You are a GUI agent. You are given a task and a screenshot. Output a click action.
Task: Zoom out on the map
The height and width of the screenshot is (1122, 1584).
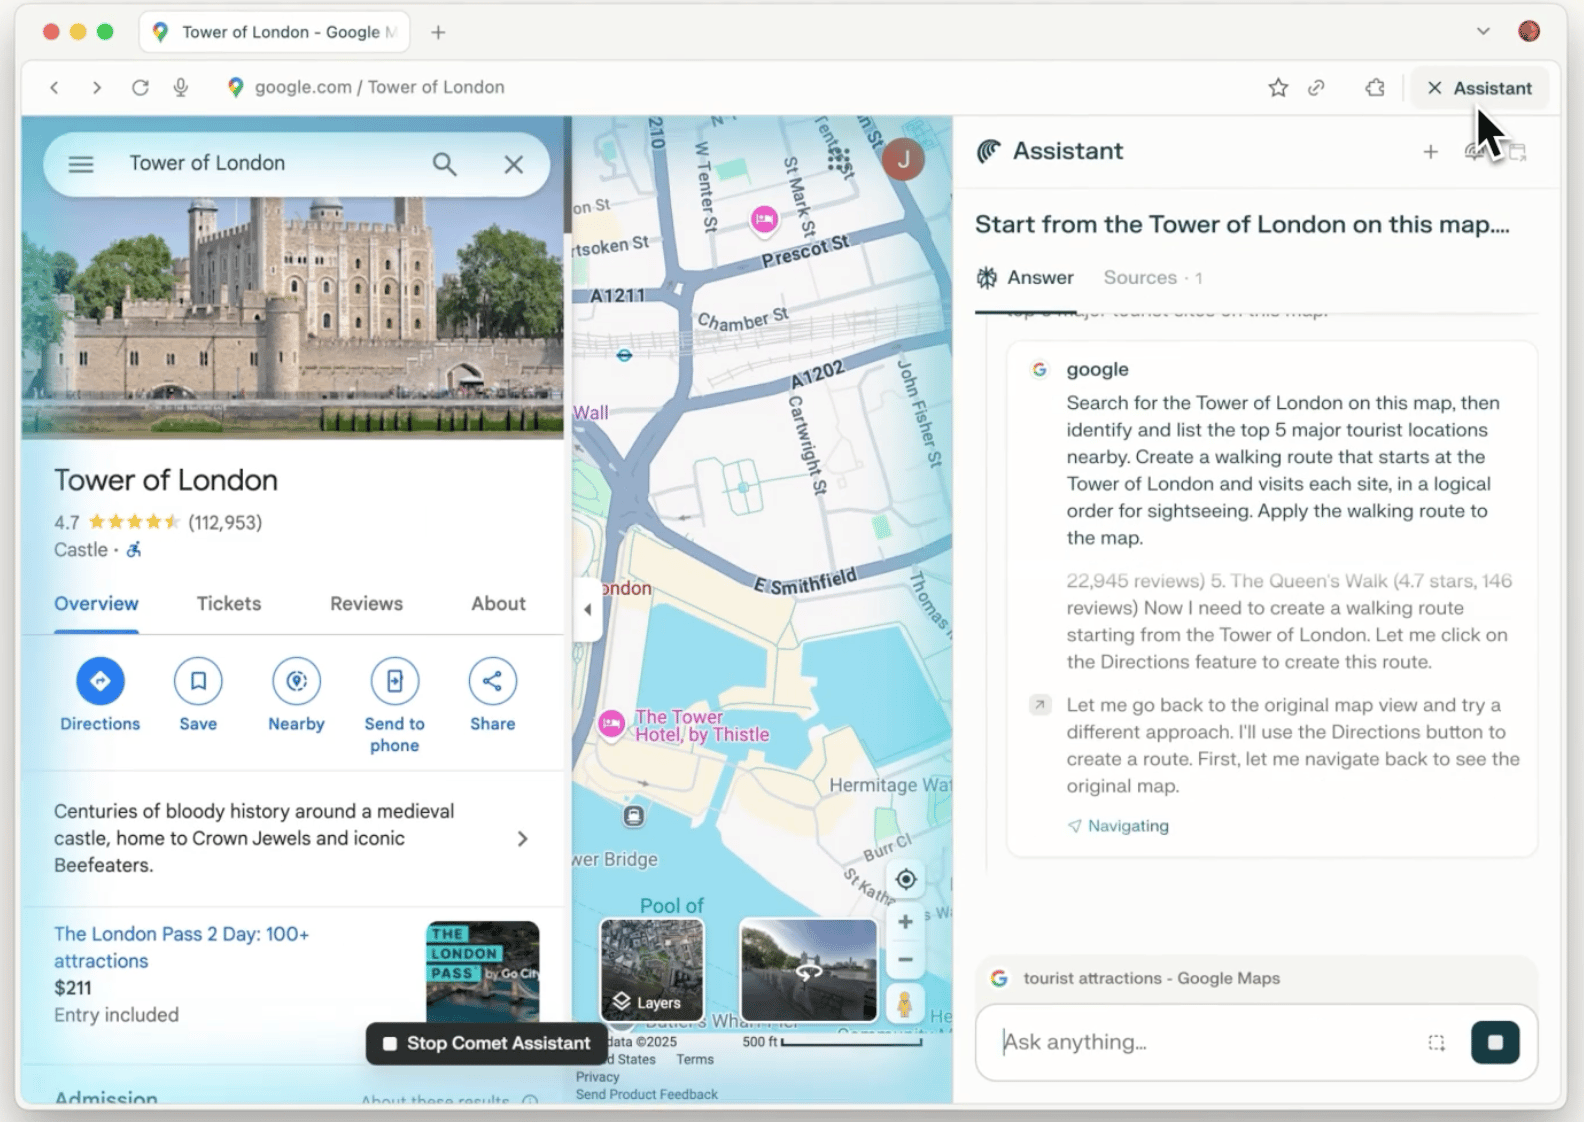coord(906,960)
